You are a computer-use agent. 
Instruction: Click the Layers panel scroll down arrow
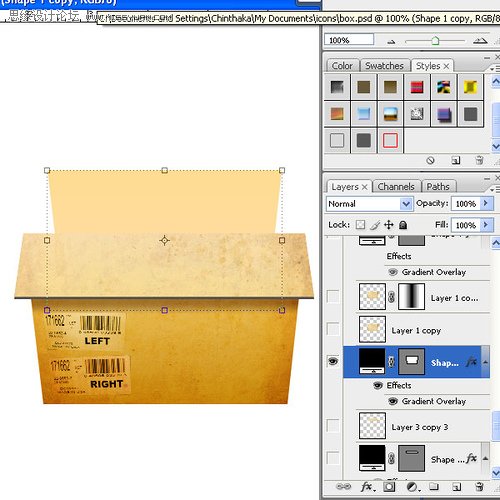coord(496,472)
